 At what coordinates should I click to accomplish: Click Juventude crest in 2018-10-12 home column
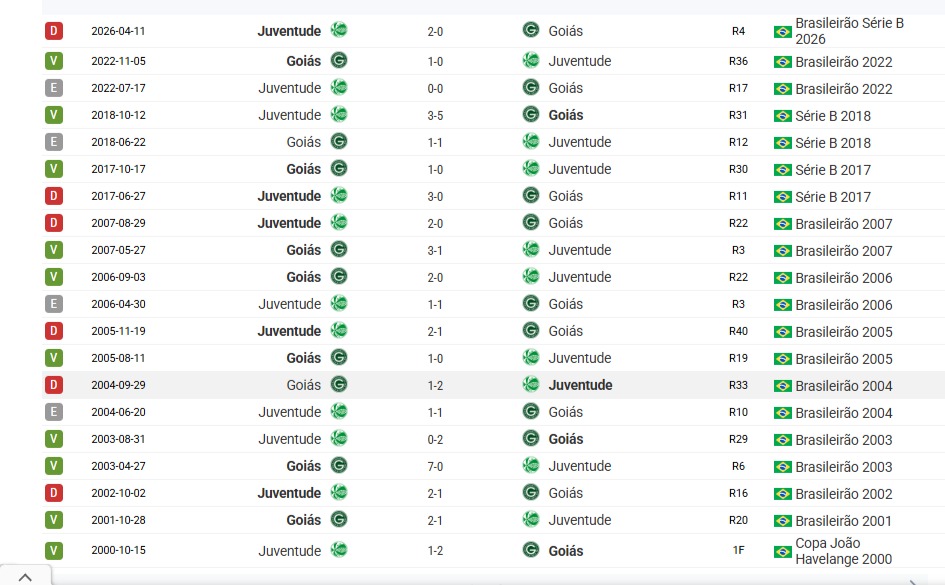tap(339, 114)
